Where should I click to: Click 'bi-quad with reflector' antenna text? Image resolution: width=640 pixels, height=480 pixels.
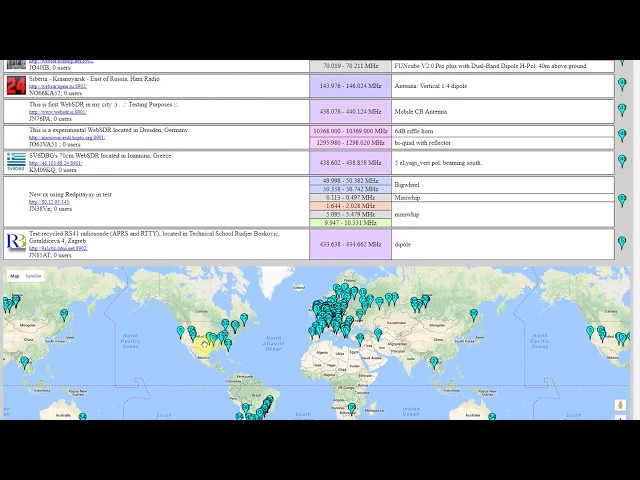422,143
